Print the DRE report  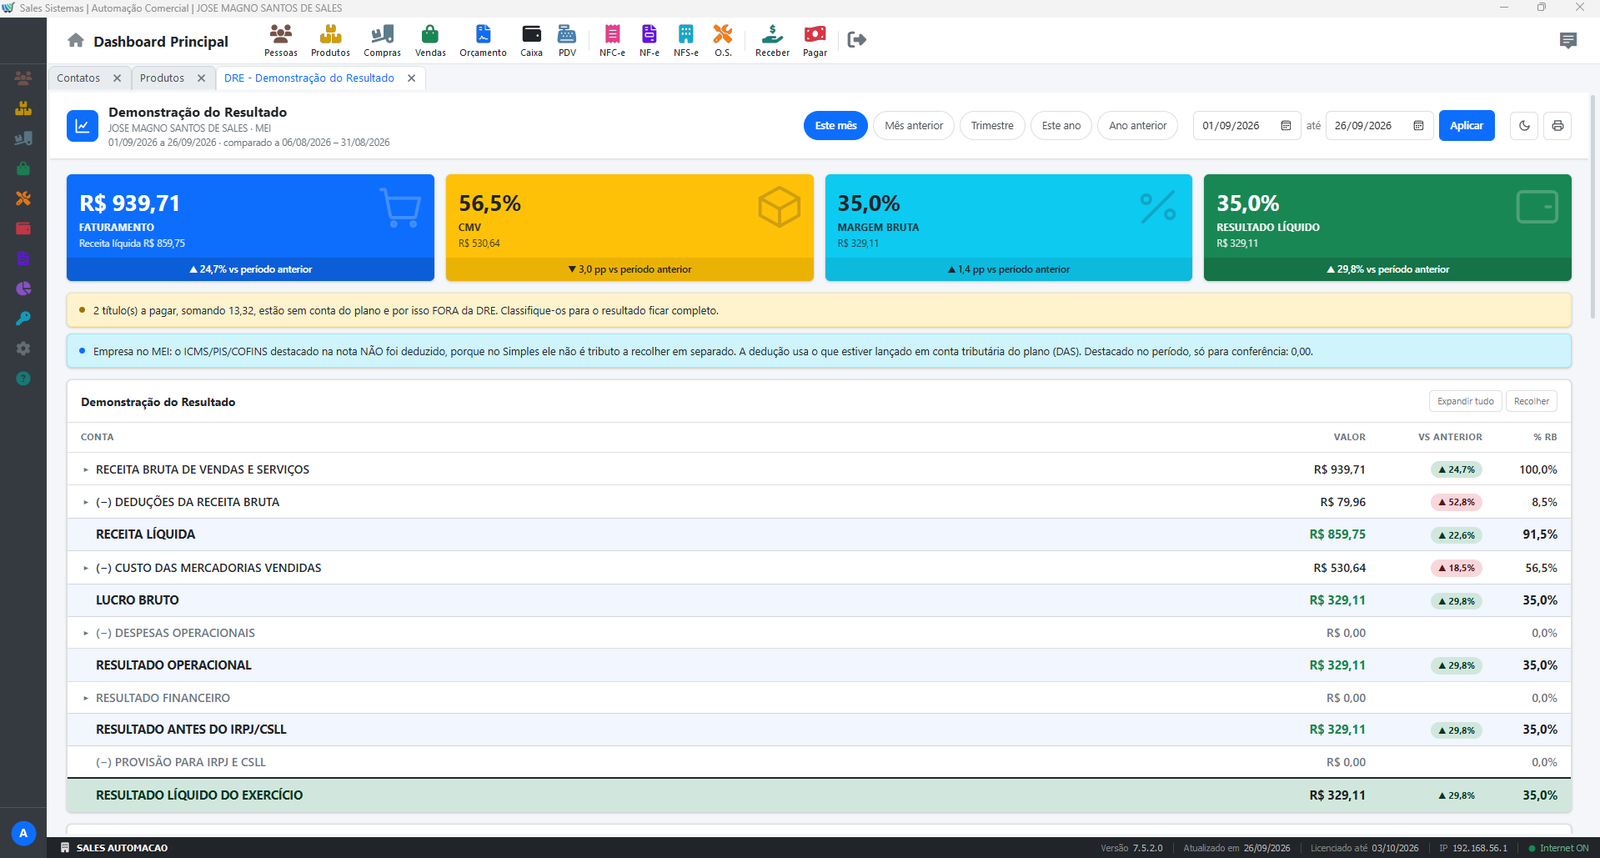pyautogui.click(x=1557, y=126)
